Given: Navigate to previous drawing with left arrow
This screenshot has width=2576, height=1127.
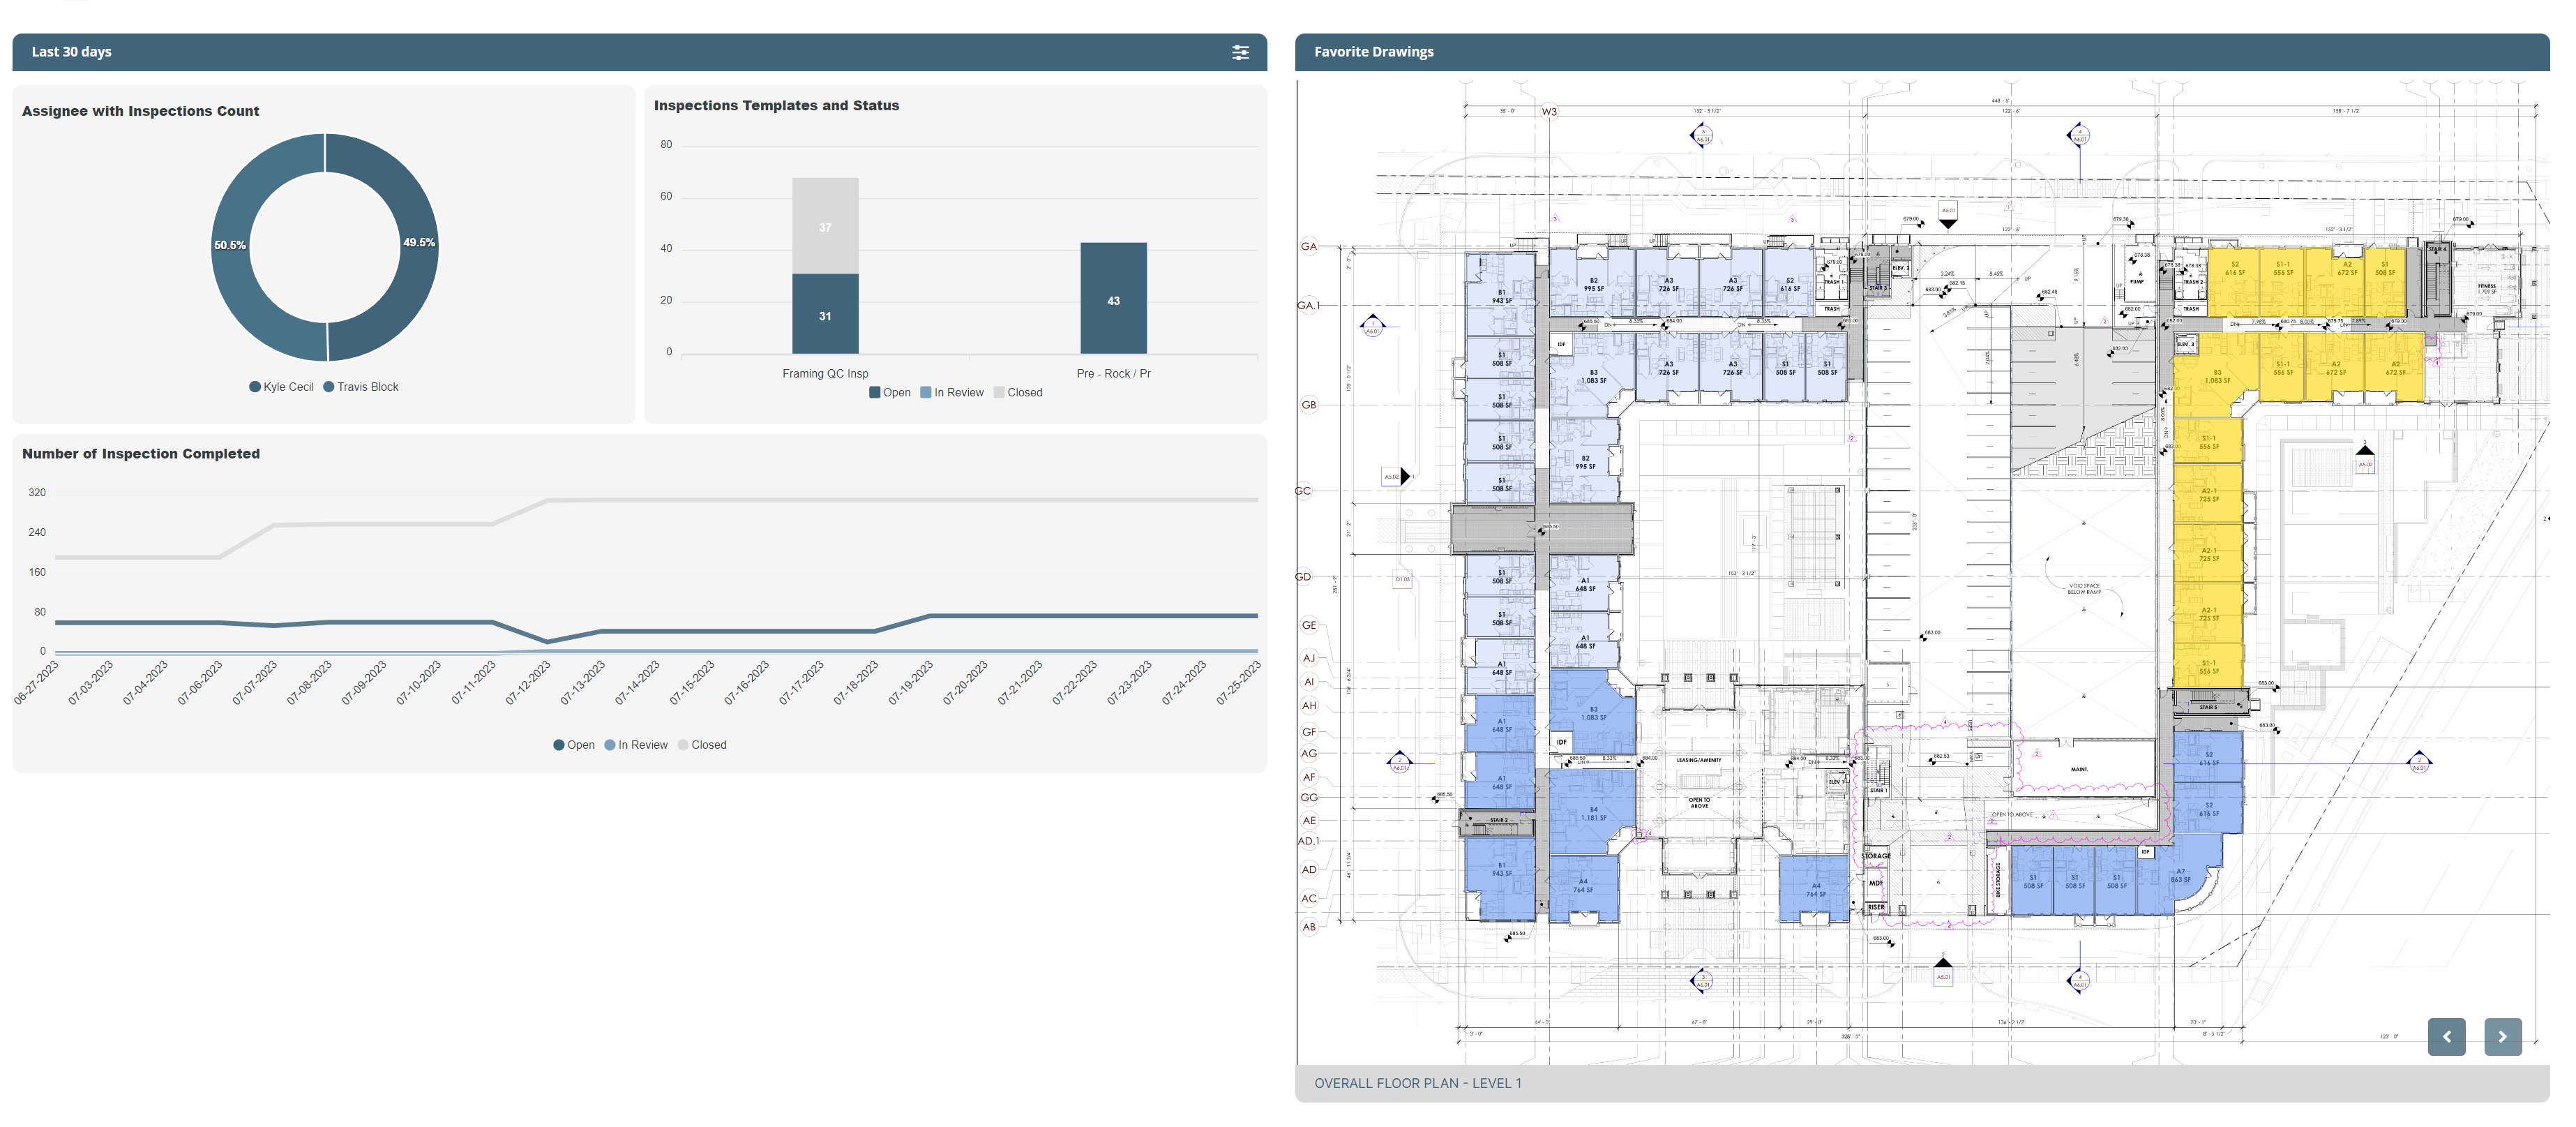Looking at the screenshot, I should click(2447, 1037).
